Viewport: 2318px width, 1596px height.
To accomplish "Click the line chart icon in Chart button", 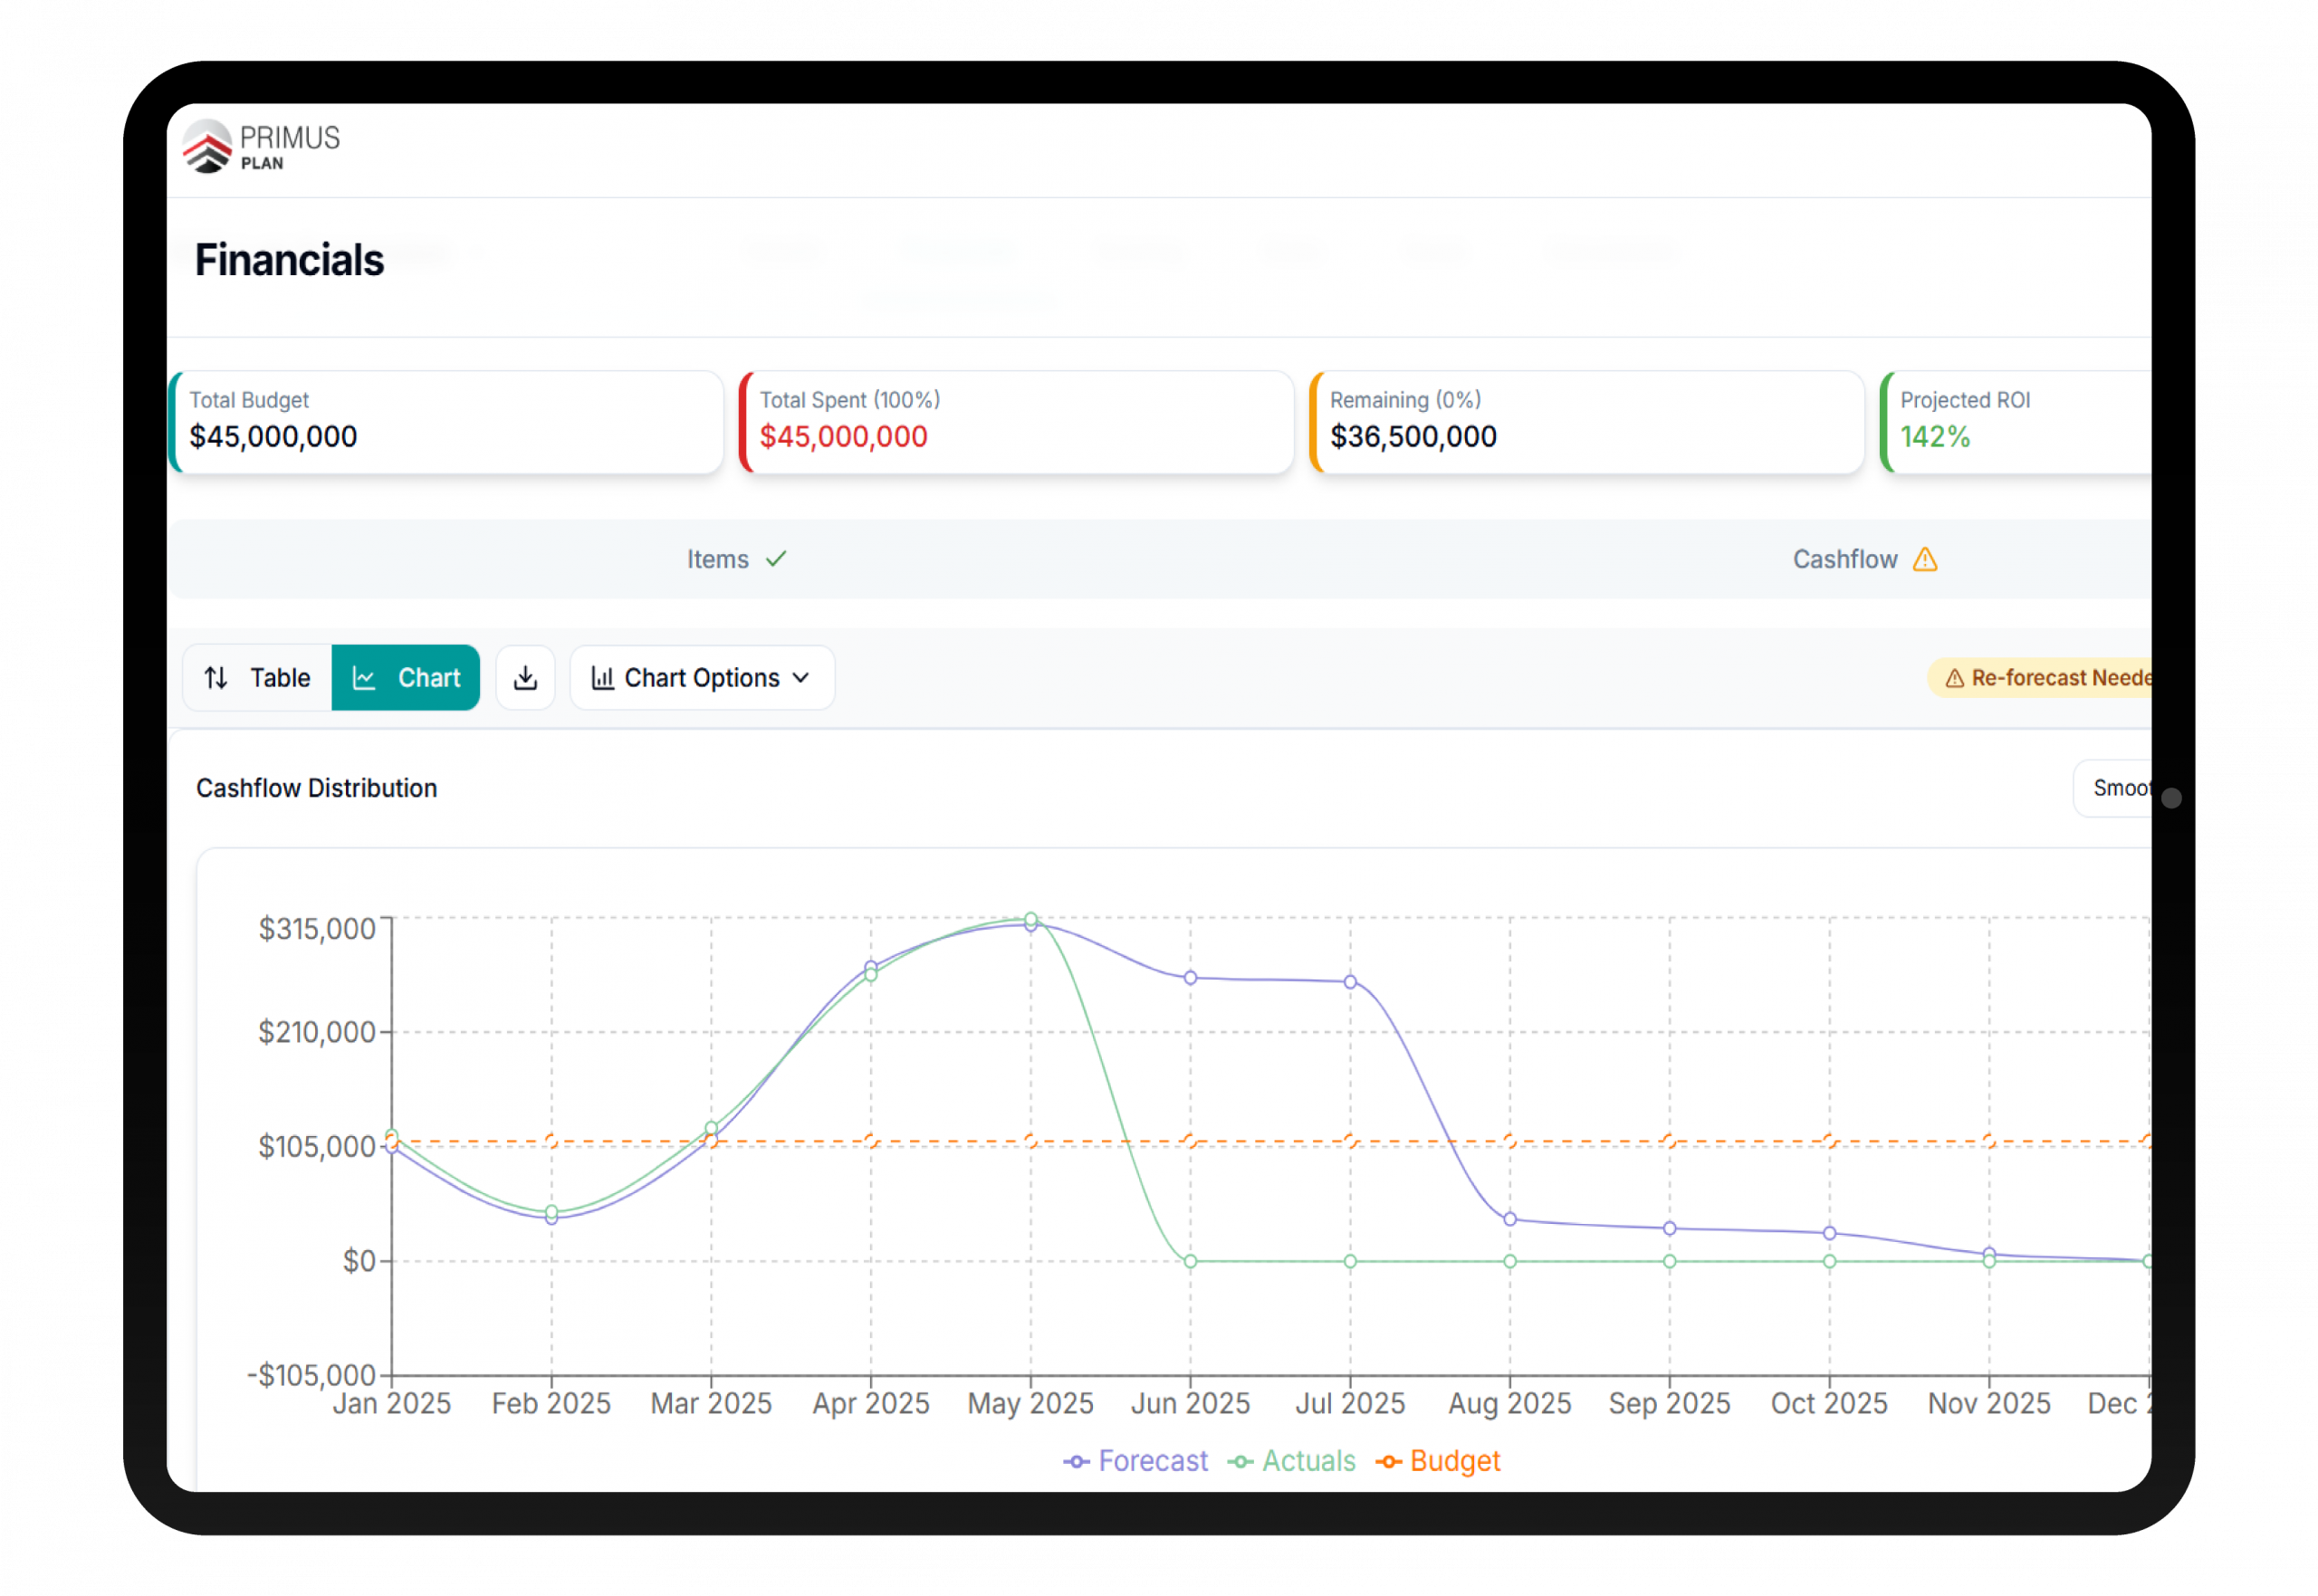I will (364, 678).
